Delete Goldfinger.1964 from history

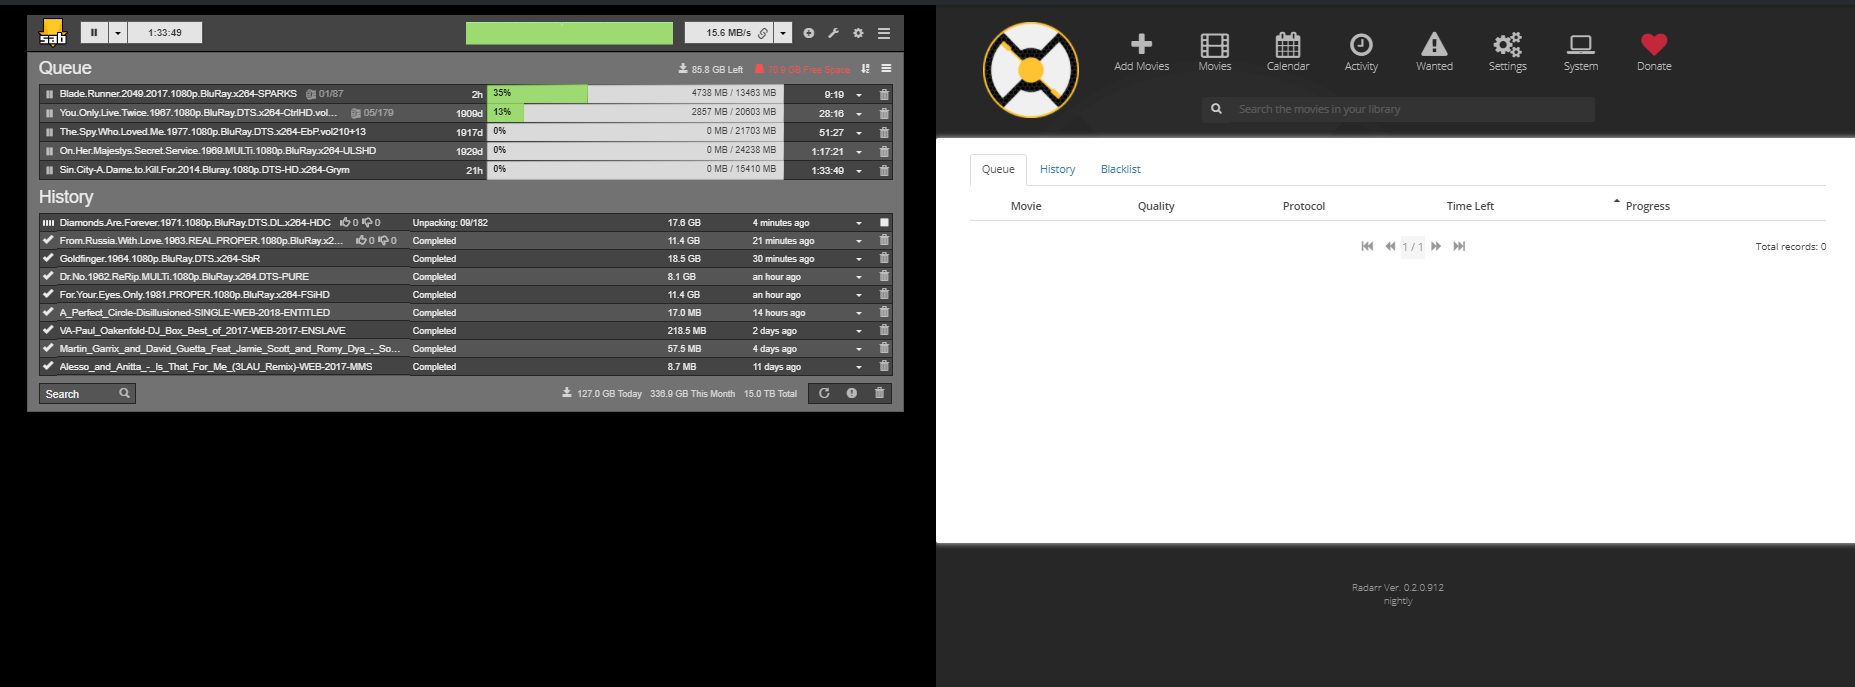884,258
